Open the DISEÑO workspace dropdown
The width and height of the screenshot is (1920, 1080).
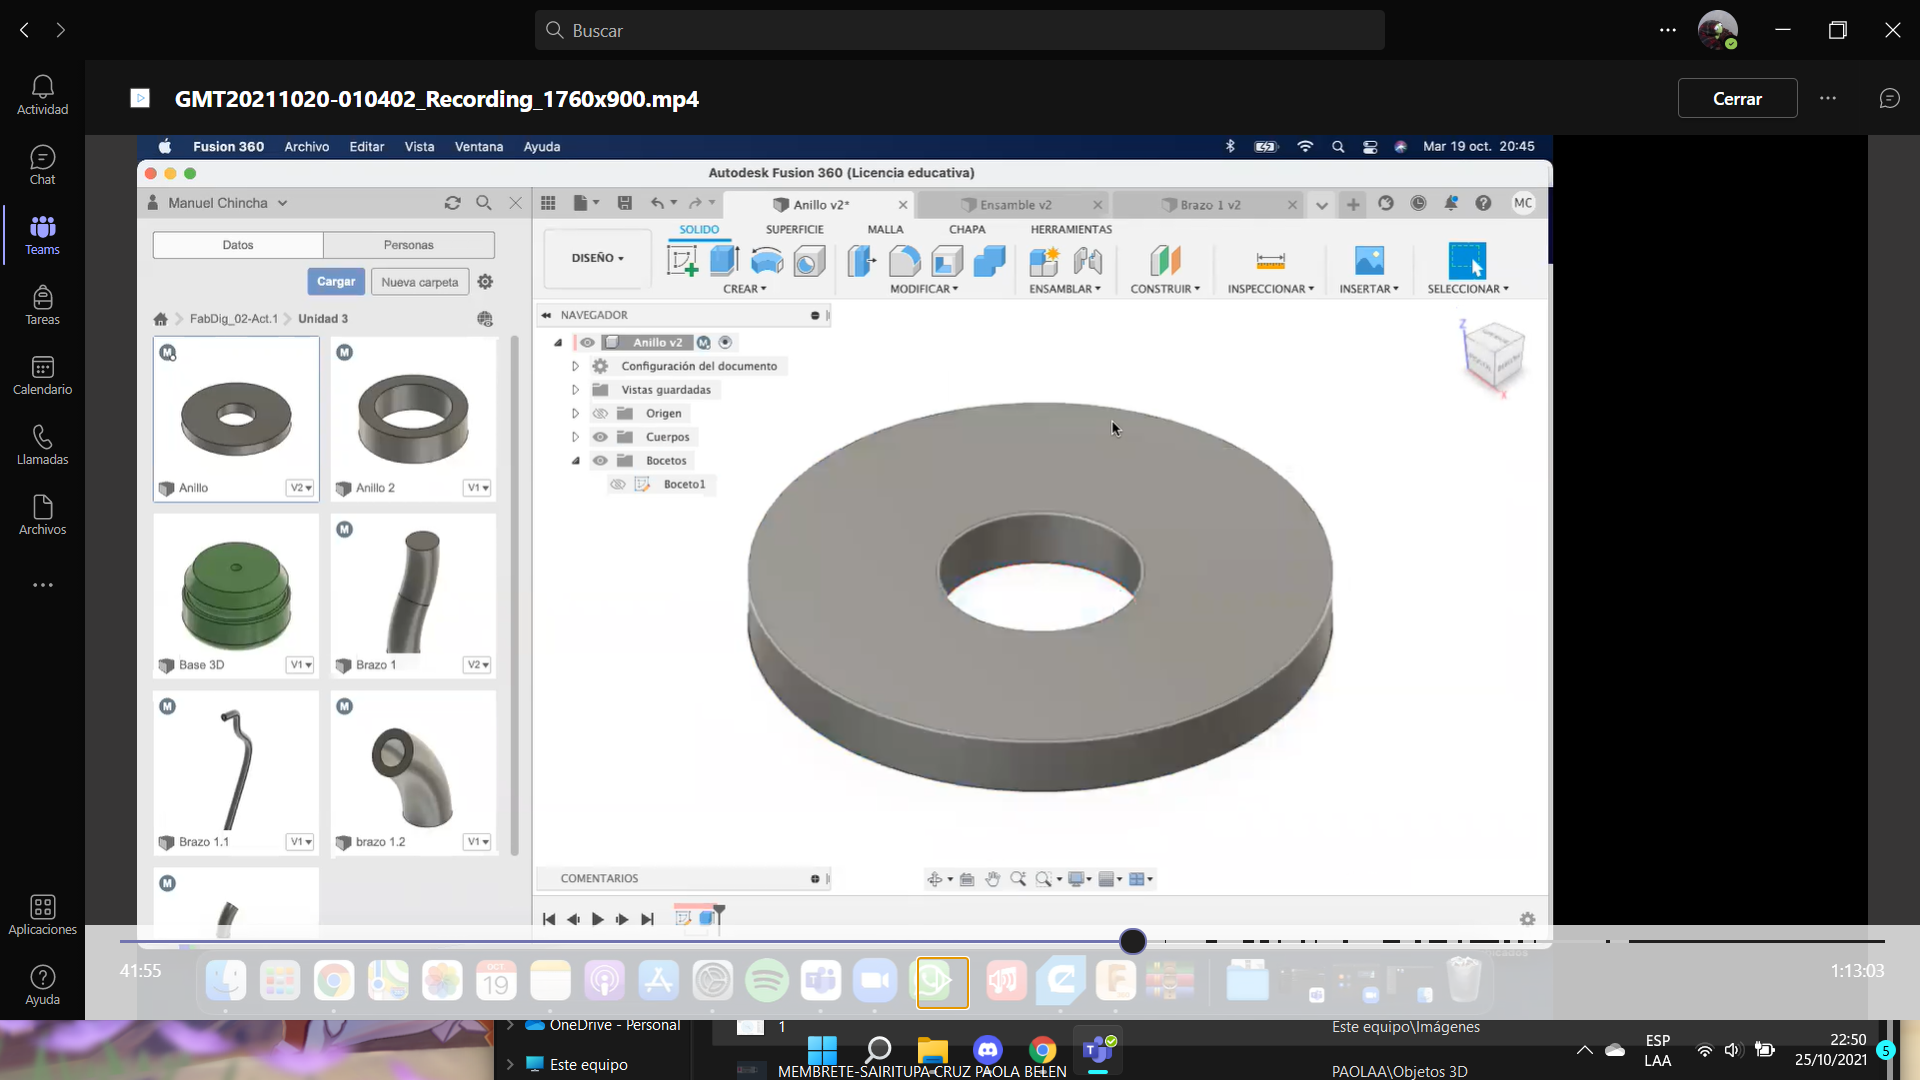point(597,258)
